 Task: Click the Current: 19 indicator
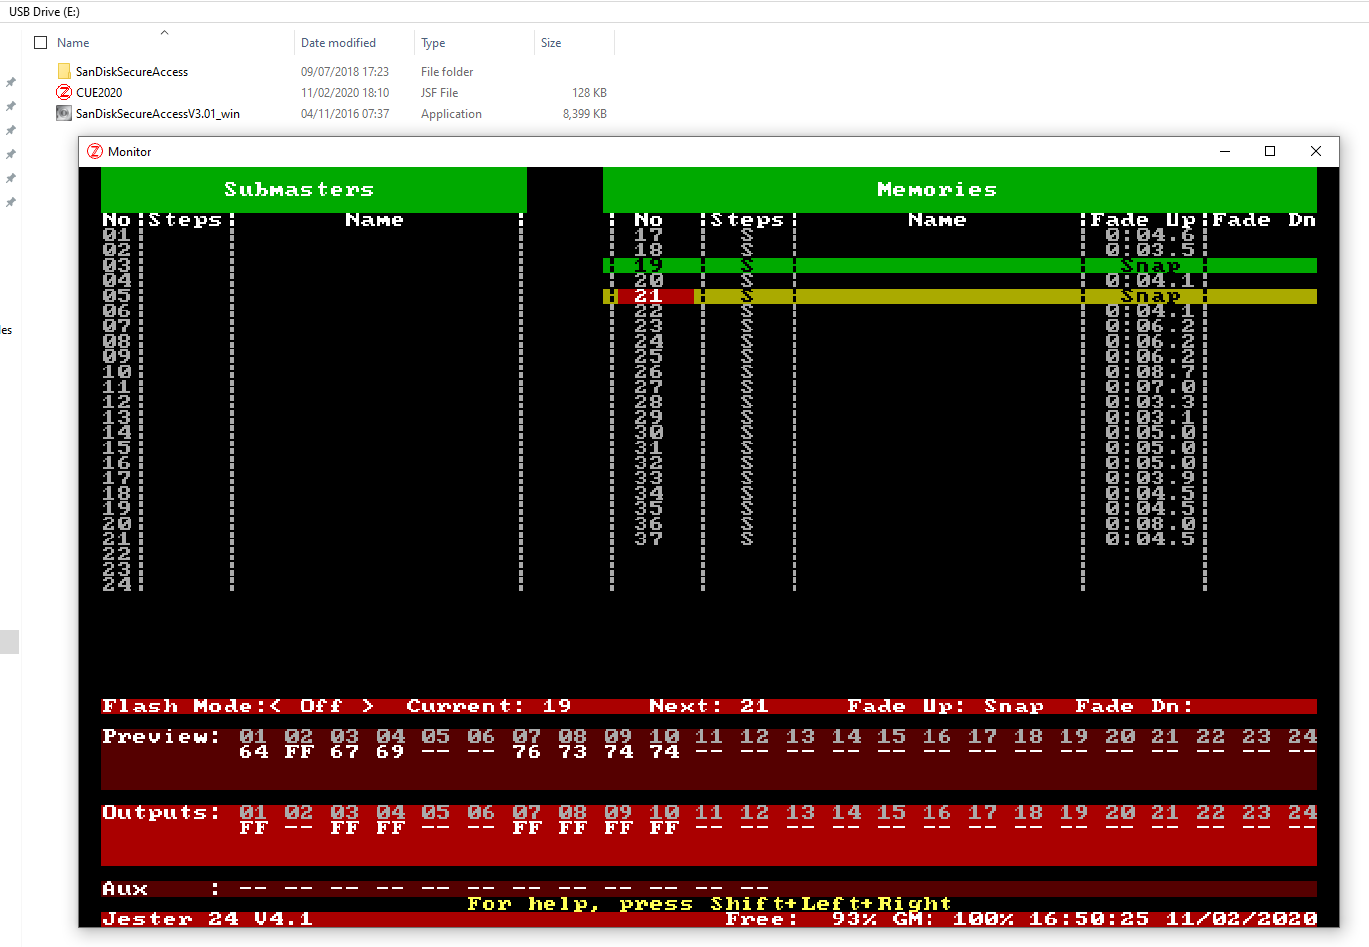(x=489, y=706)
